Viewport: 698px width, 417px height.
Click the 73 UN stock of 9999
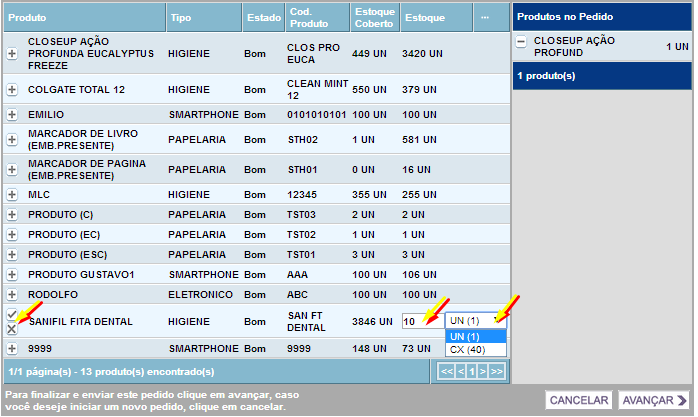[416, 348]
